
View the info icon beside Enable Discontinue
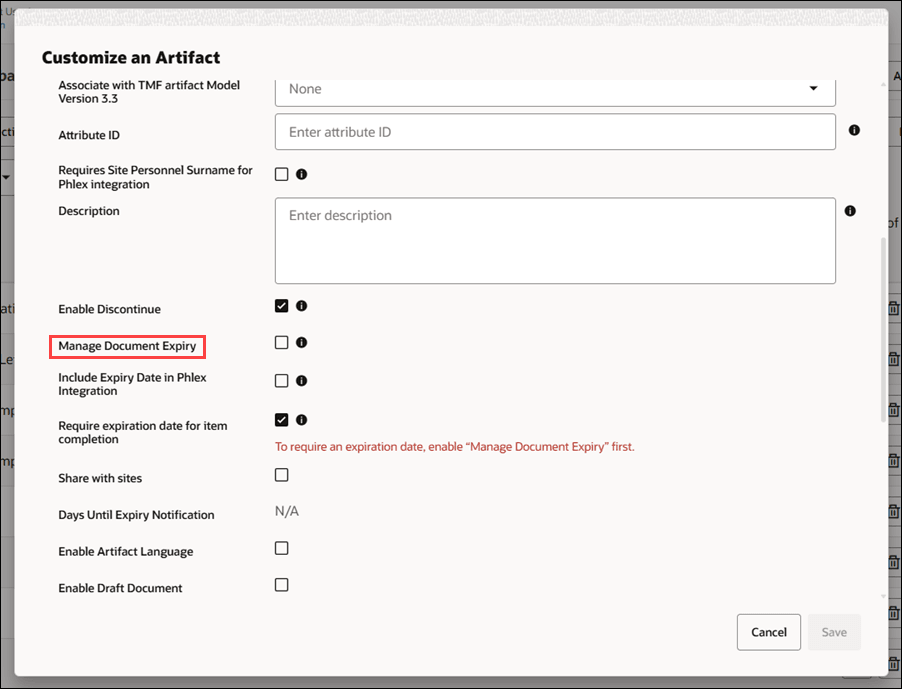301,305
